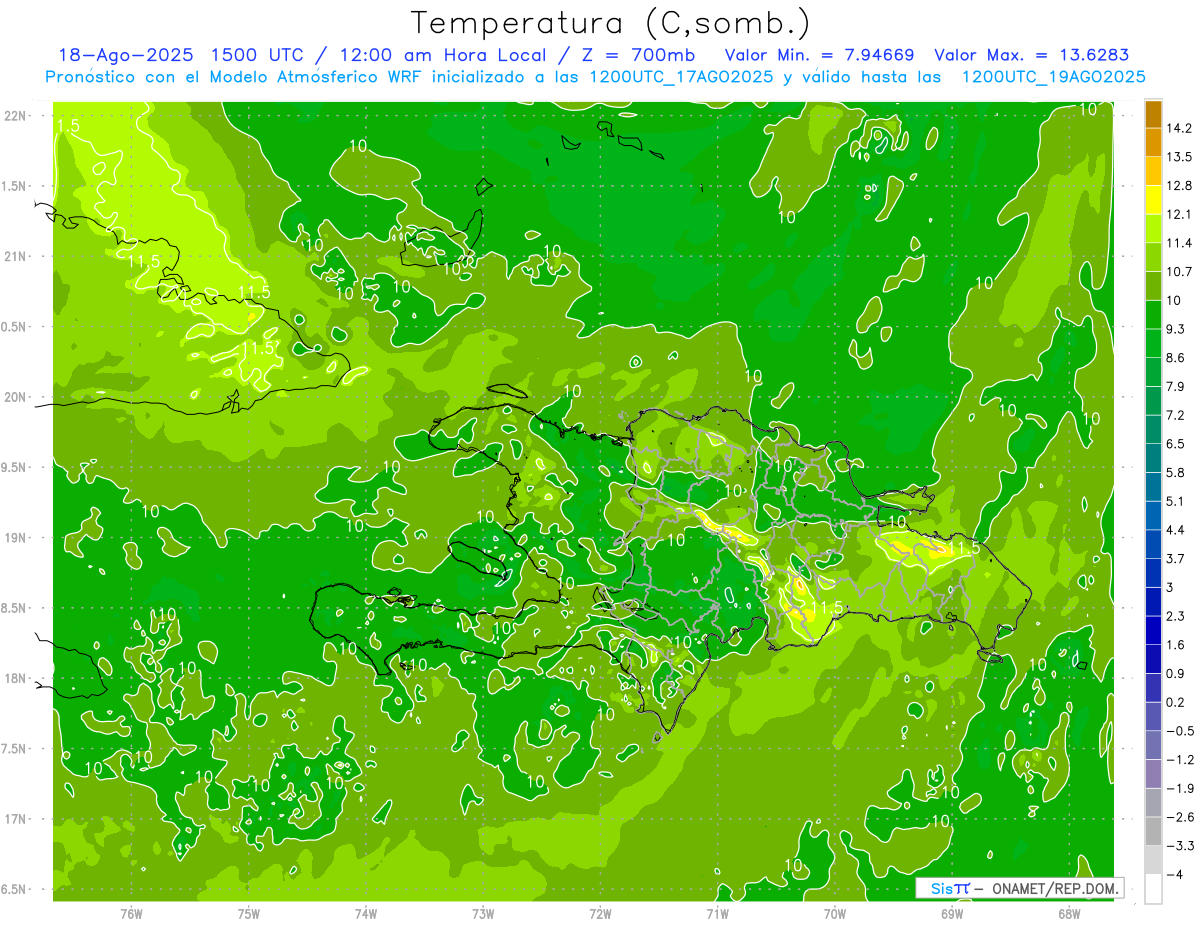1200x927 pixels.
Task: Click the "1200UTC_19AGO2025" valid-until time
Action: pos(1053,77)
